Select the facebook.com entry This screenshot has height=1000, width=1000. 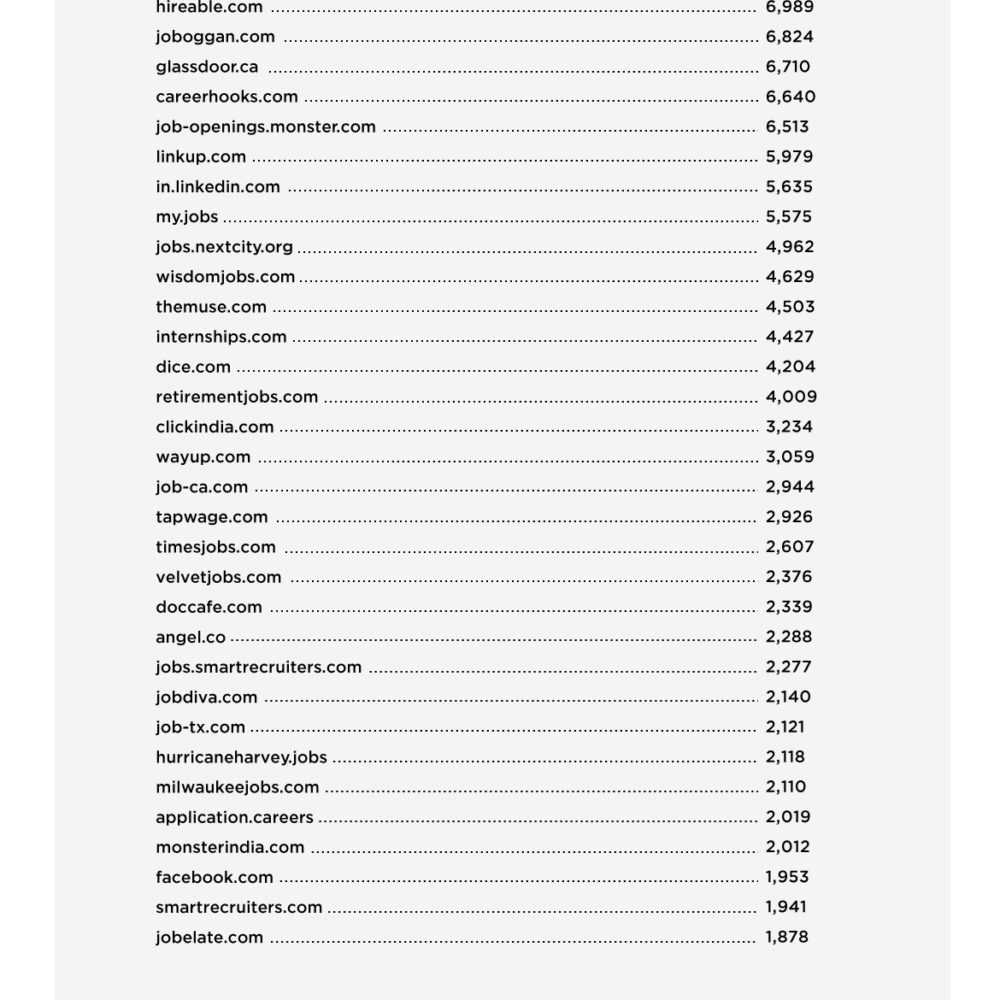(214, 878)
